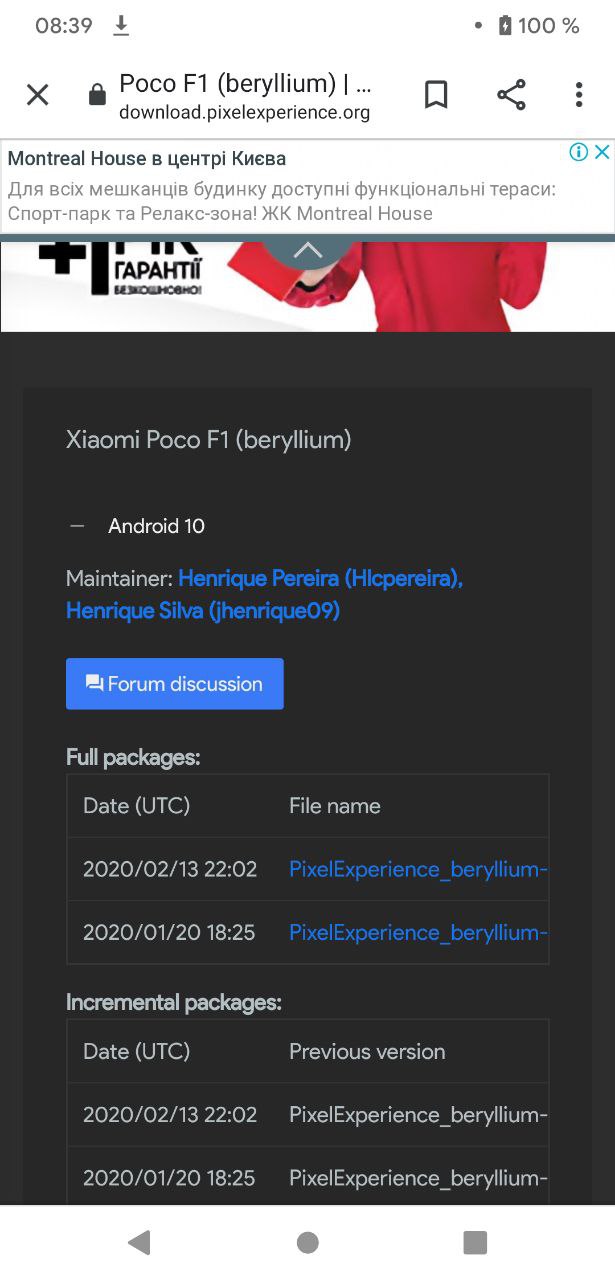Tap the page title URL bar
615x1280 pixels.
(x=245, y=96)
